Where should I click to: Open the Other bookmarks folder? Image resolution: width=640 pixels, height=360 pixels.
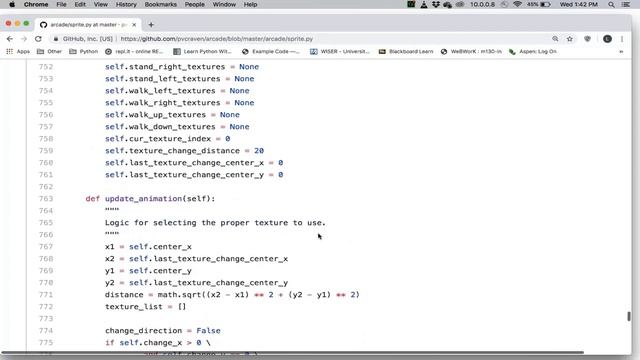pos(49,51)
